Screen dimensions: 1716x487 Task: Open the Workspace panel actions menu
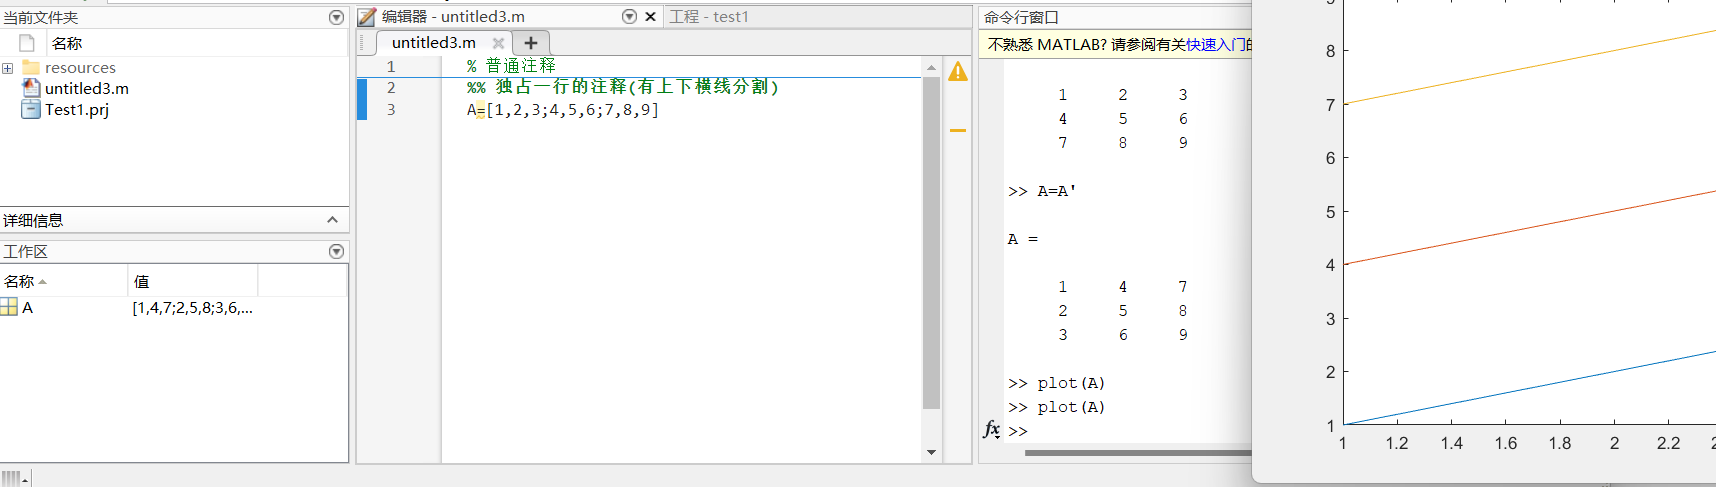(x=336, y=251)
